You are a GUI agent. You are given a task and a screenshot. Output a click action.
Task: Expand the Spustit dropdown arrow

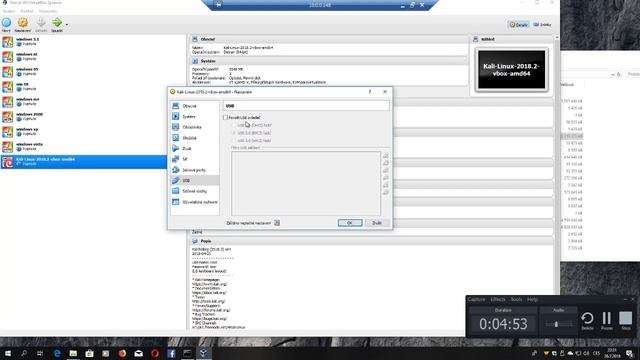pyautogui.click(x=67, y=24)
